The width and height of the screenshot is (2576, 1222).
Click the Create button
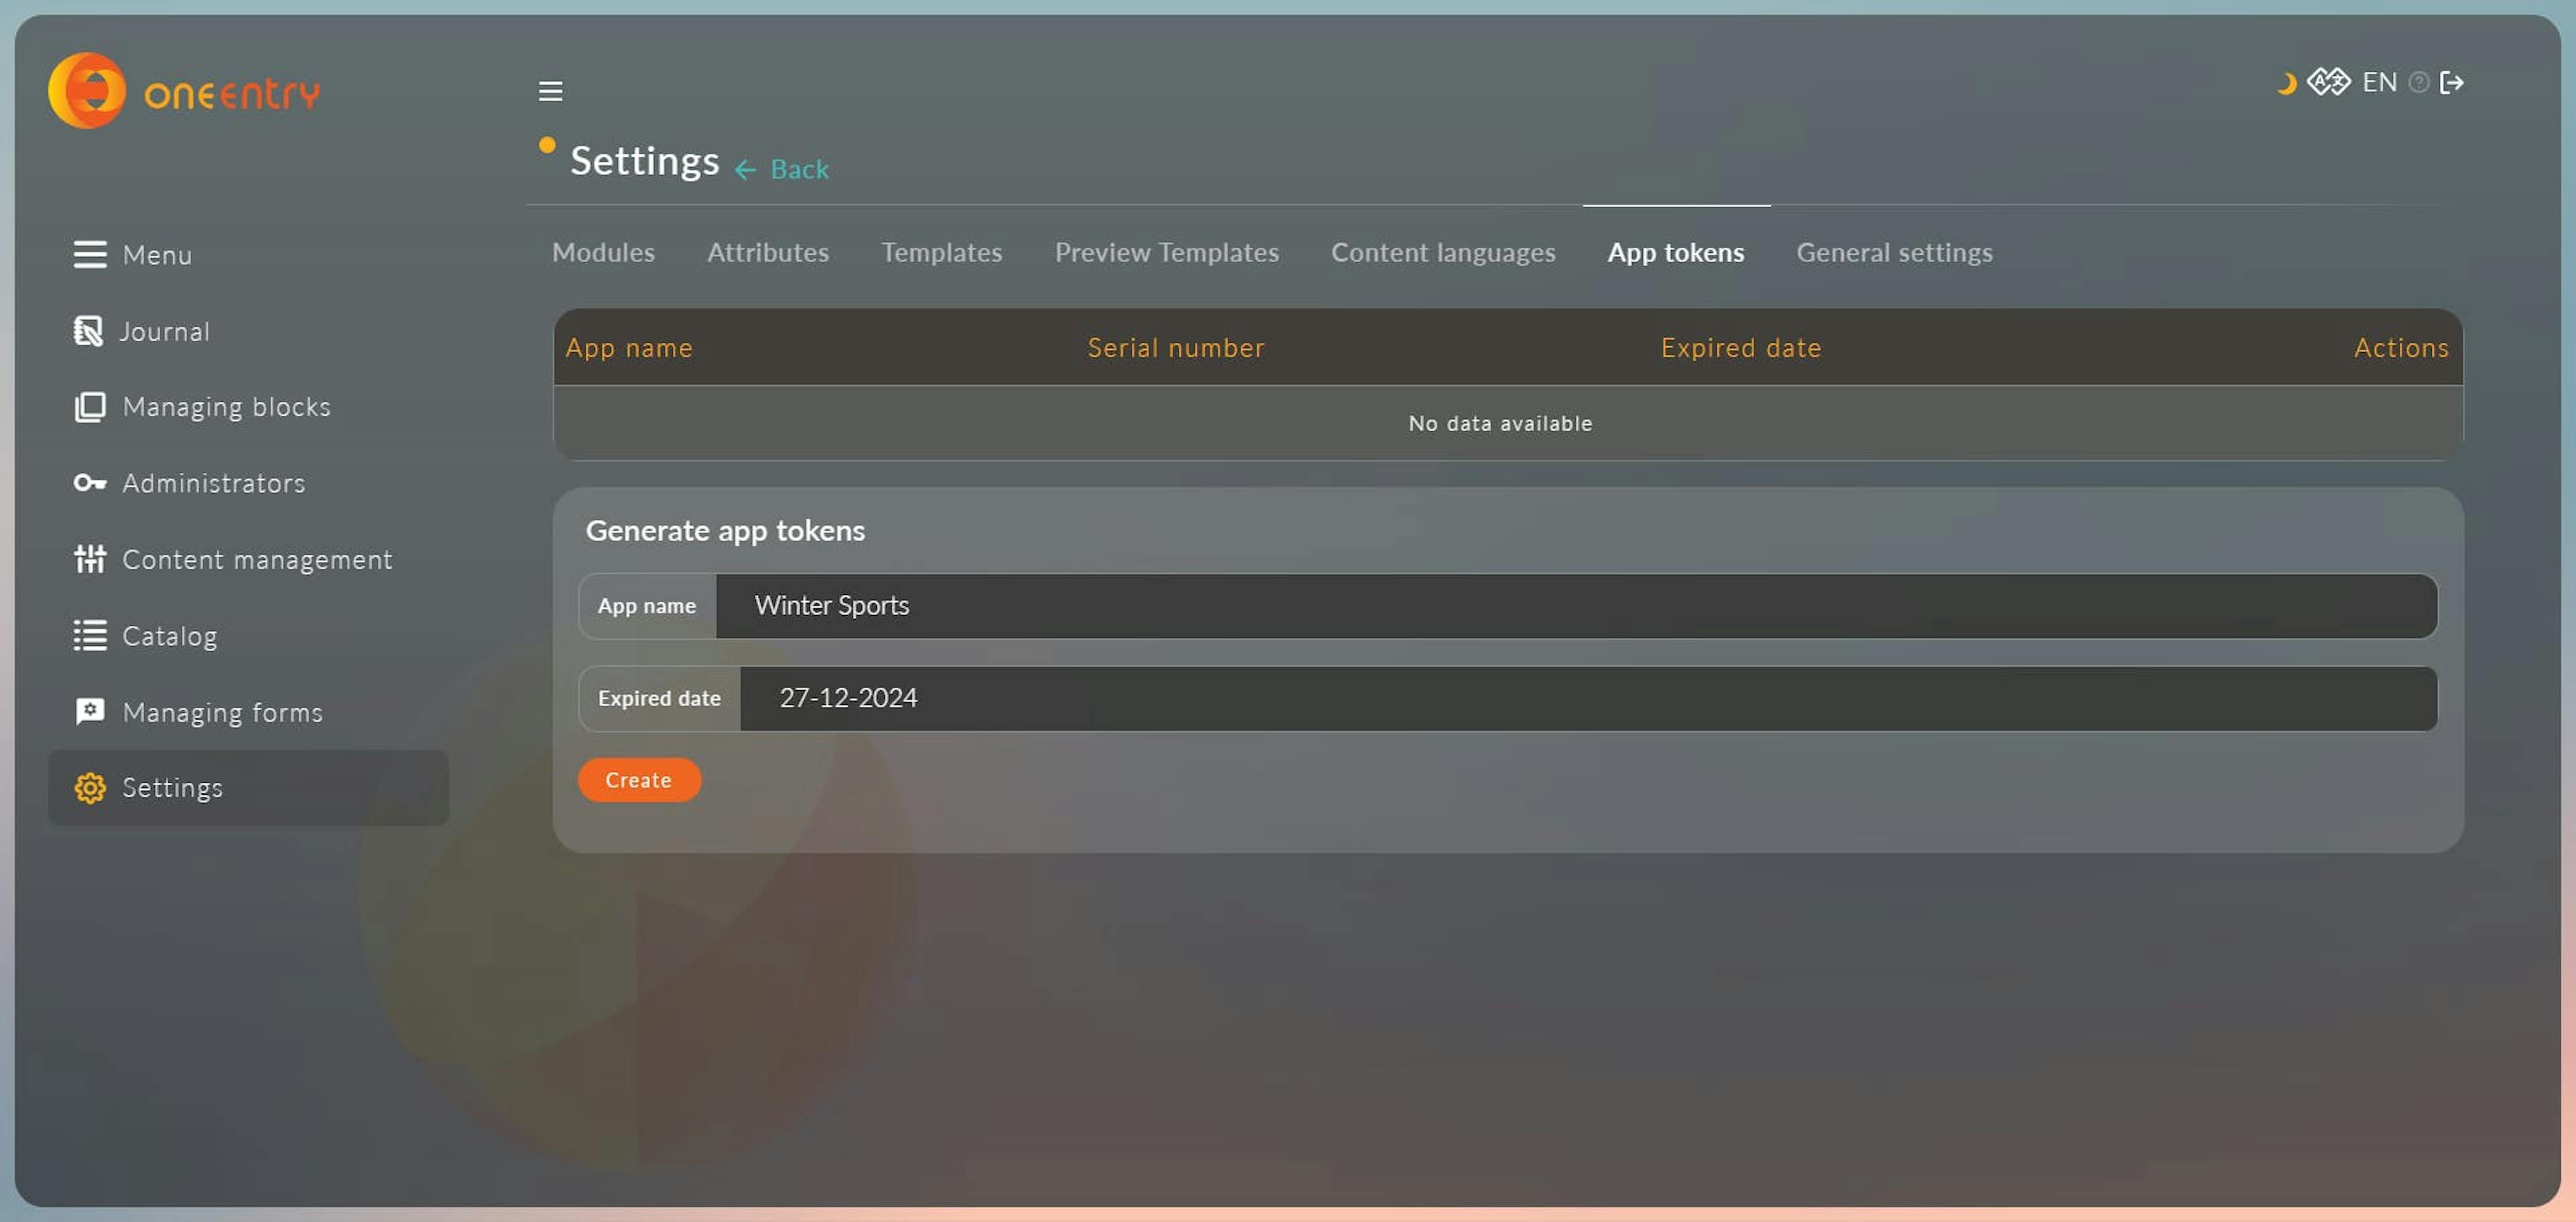(639, 780)
